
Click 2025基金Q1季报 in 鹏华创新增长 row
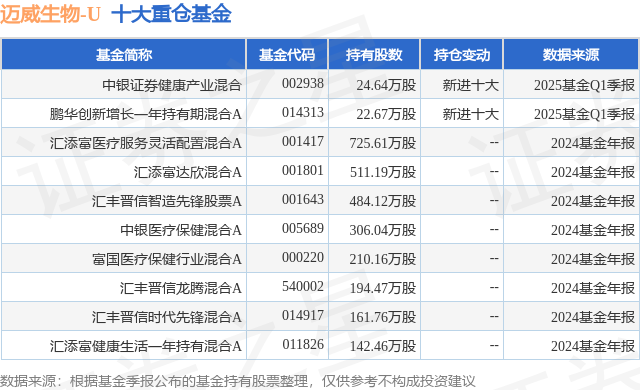[x=584, y=114]
